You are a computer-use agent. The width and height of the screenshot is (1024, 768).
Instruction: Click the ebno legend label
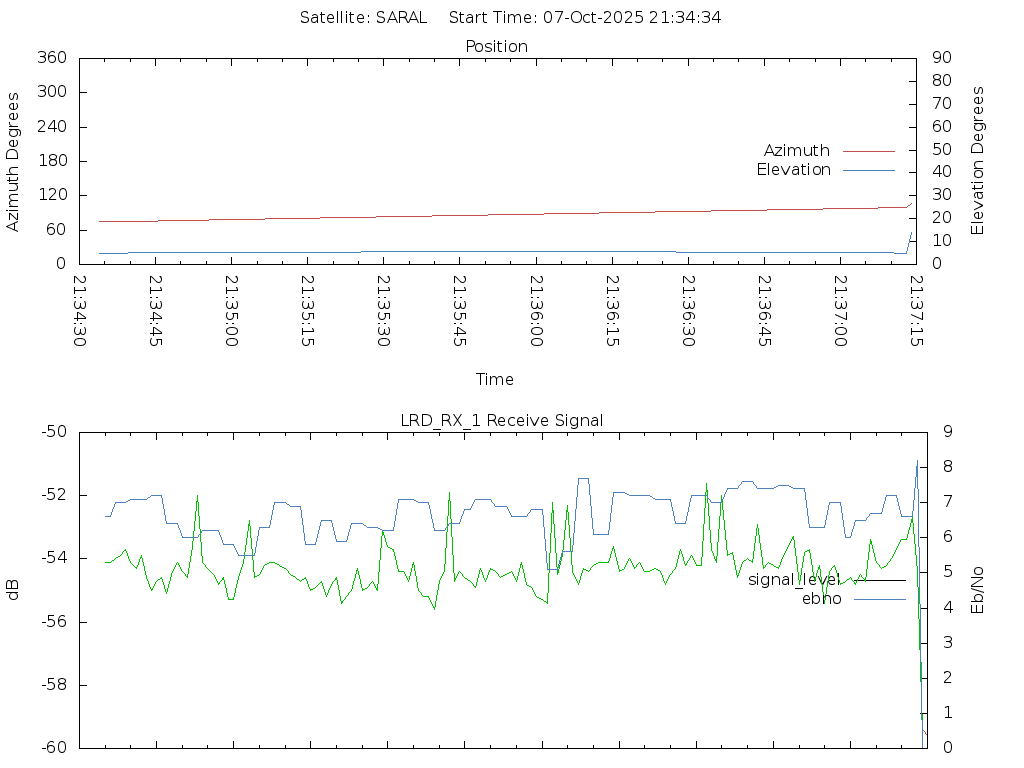[821, 599]
